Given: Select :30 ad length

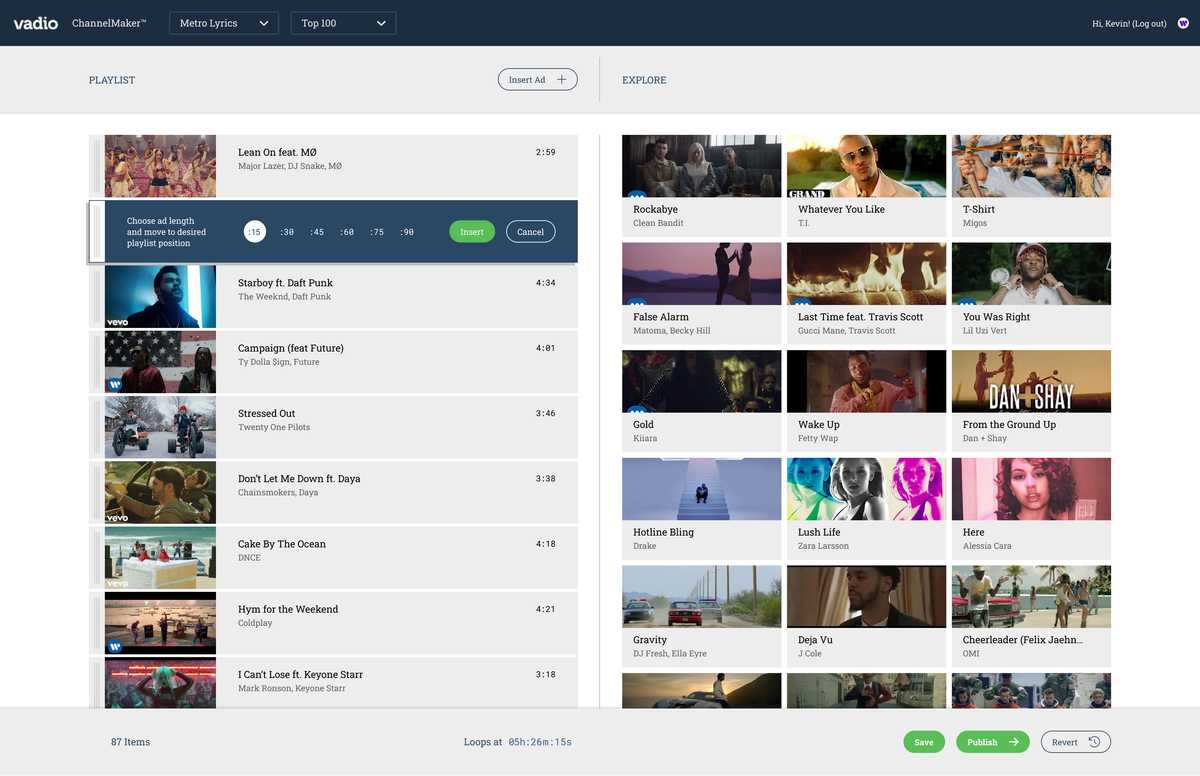Looking at the screenshot, I should 287,232.
